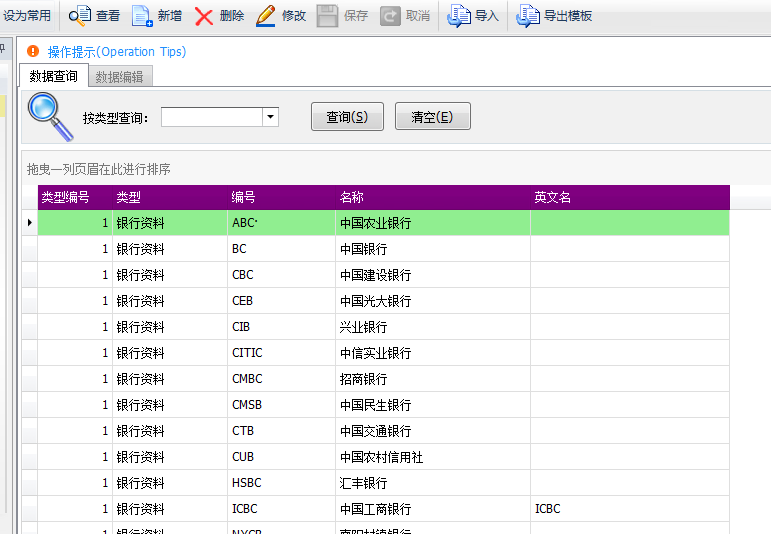The height and width of the screenshot is (534, 771).
Task: Switch to the 数据编辑 tab
Action: point(119,77)
